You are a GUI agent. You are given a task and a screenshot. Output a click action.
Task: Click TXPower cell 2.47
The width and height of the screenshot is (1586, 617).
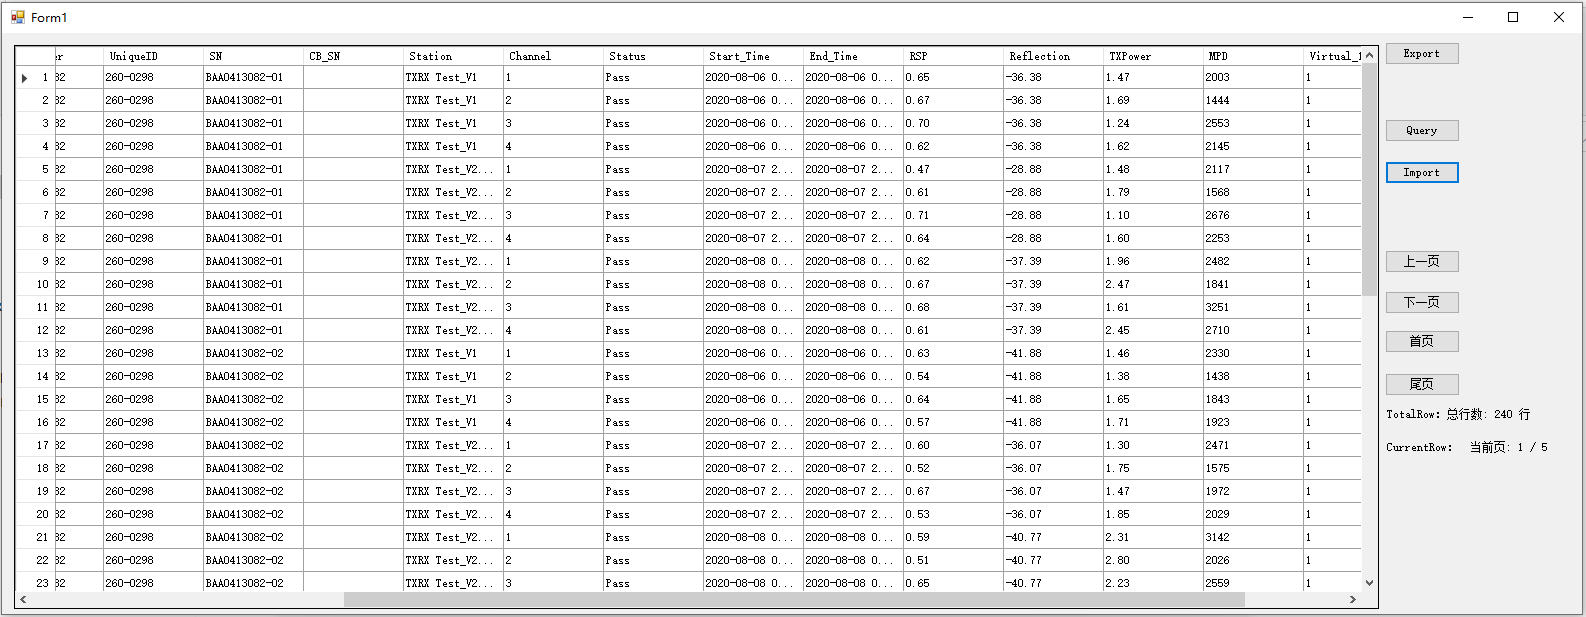(x=1154, y=284)
